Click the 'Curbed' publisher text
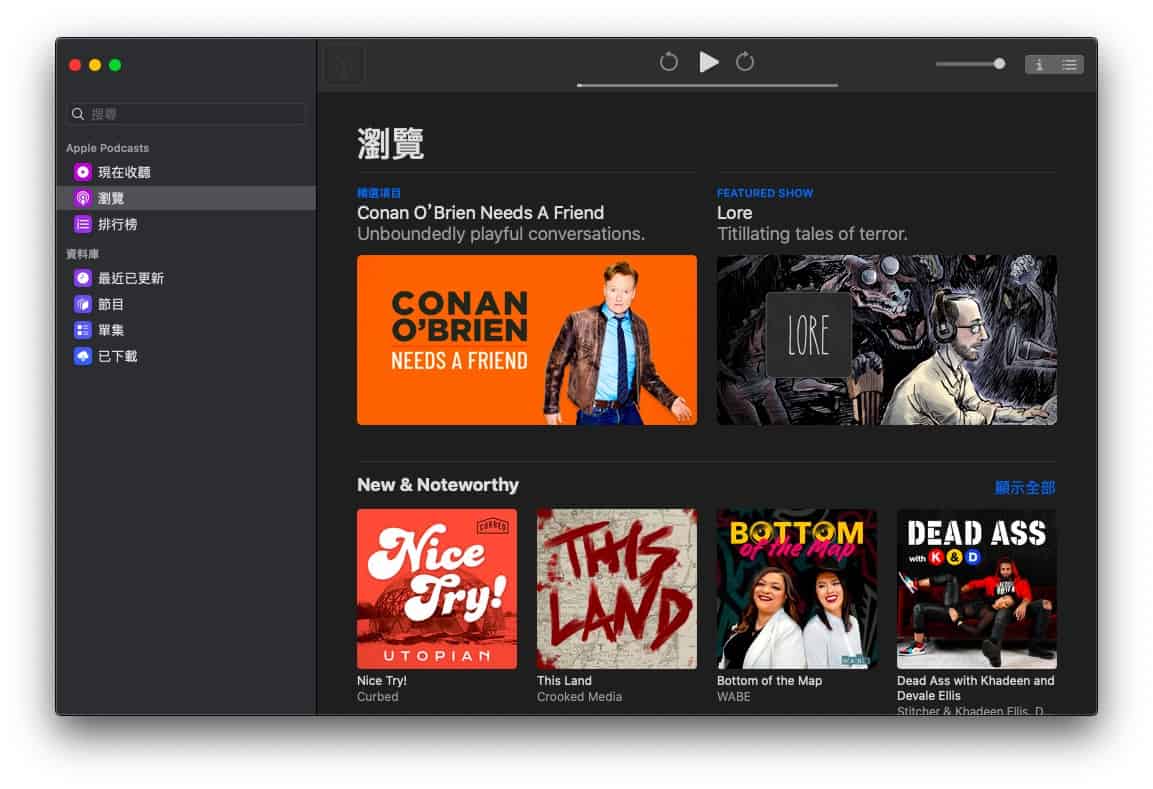This screenshot has width=1153, height=789. click(377, 696)
